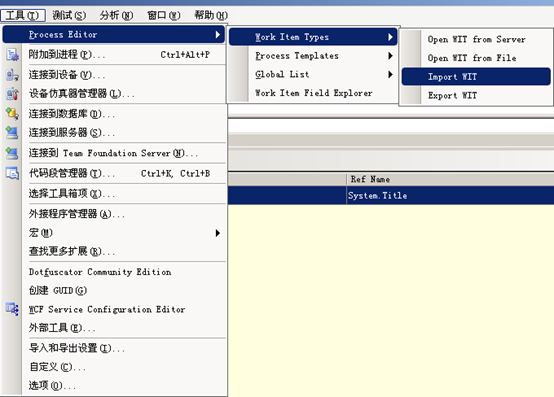Click the WCF Service Configuration Editor icon

12,309
